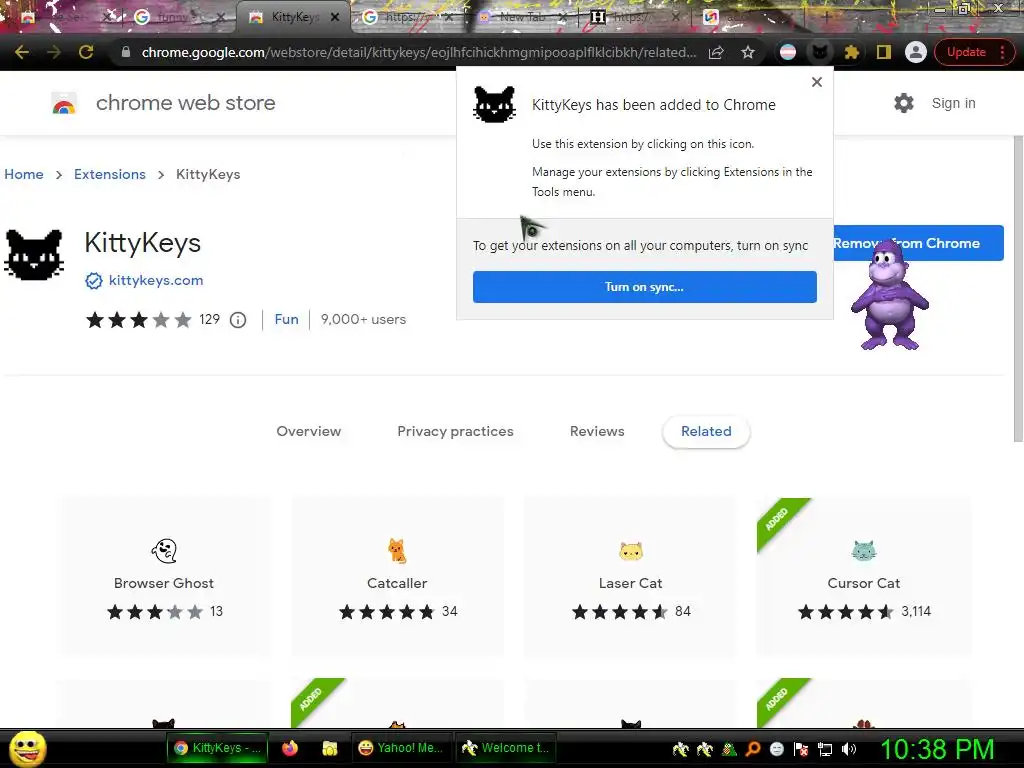Bookmark this page with the star icon

tap(748, 52)
